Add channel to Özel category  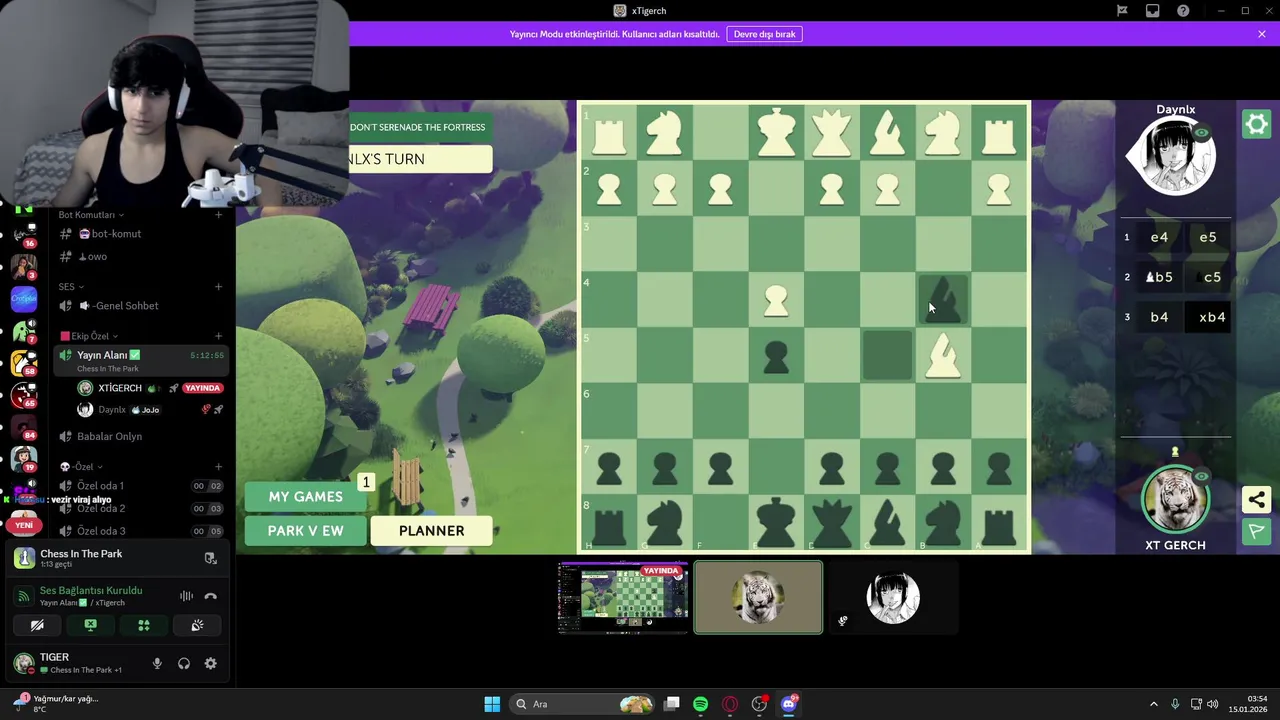218,467
